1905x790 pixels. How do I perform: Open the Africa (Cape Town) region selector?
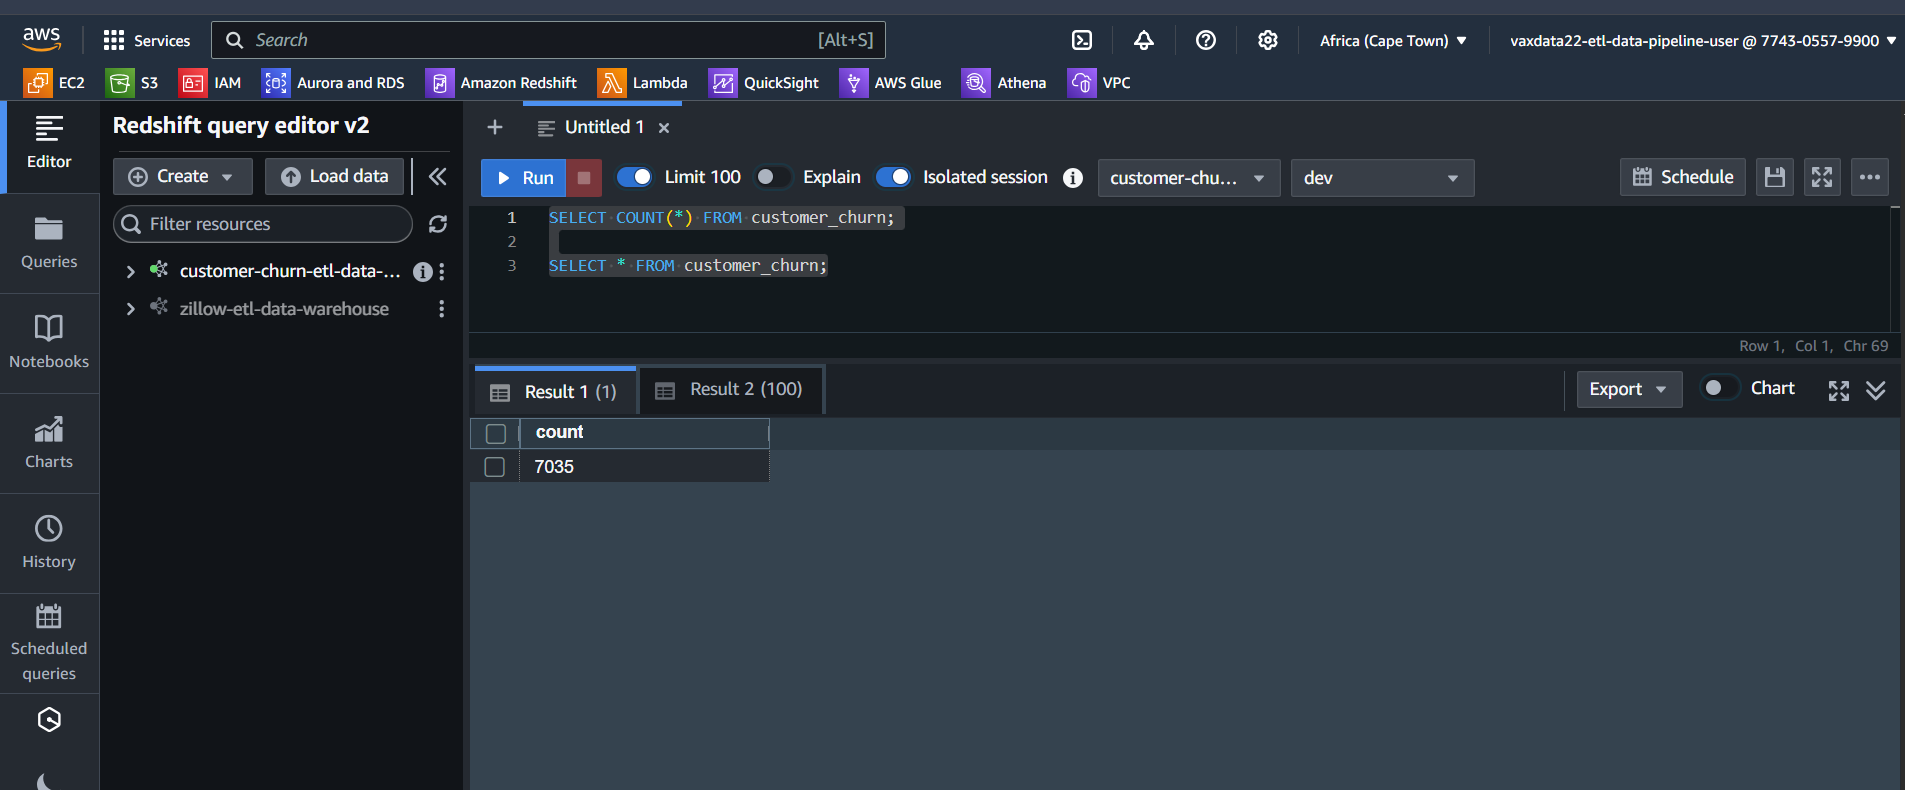(1394, 41)
